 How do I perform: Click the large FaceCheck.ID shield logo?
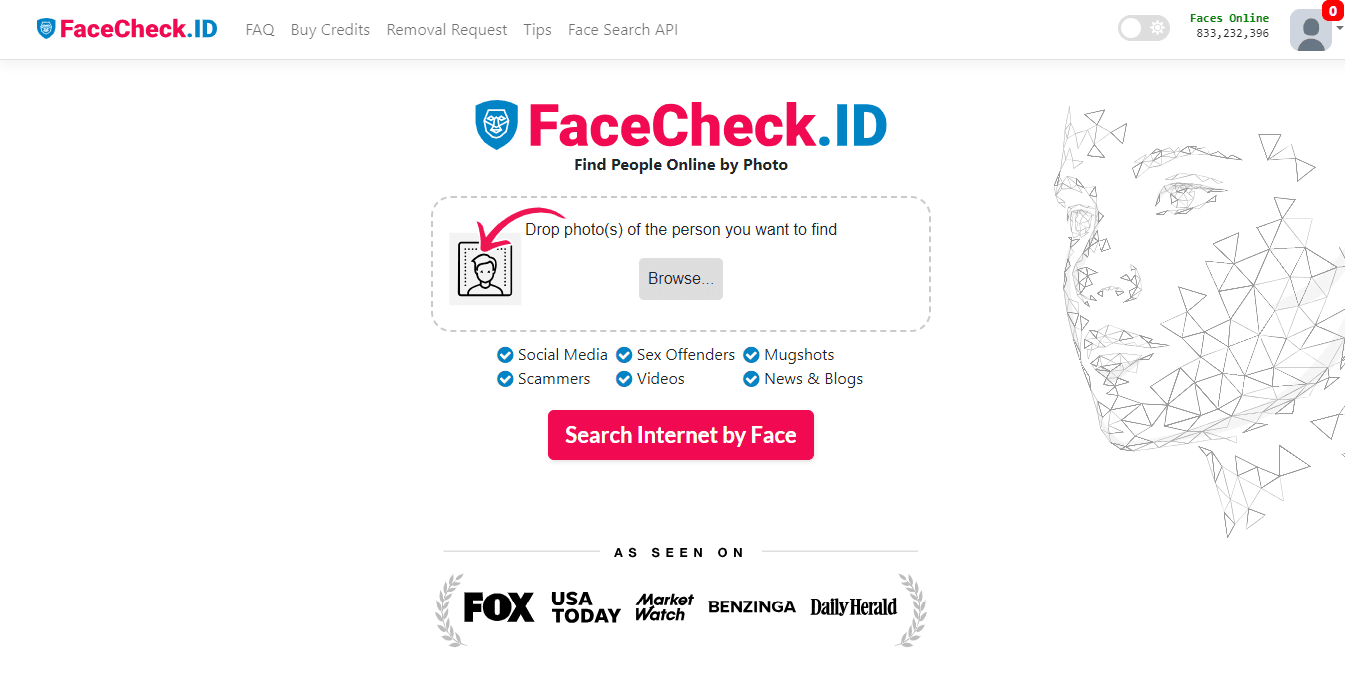[x=496, y=124]
